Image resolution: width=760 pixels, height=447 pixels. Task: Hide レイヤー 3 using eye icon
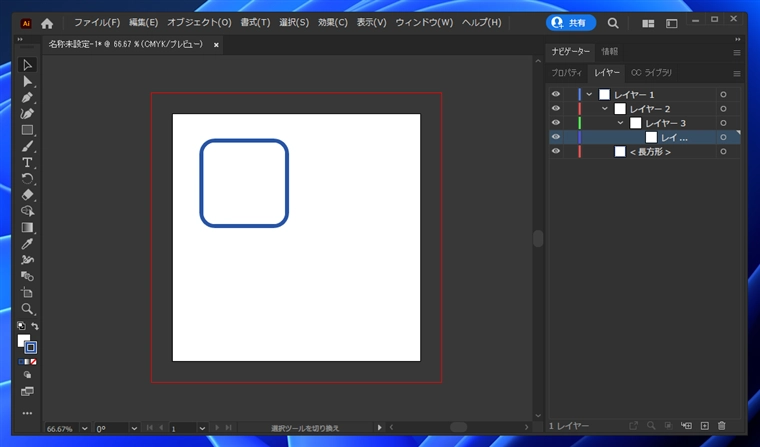tap(556, 123)
